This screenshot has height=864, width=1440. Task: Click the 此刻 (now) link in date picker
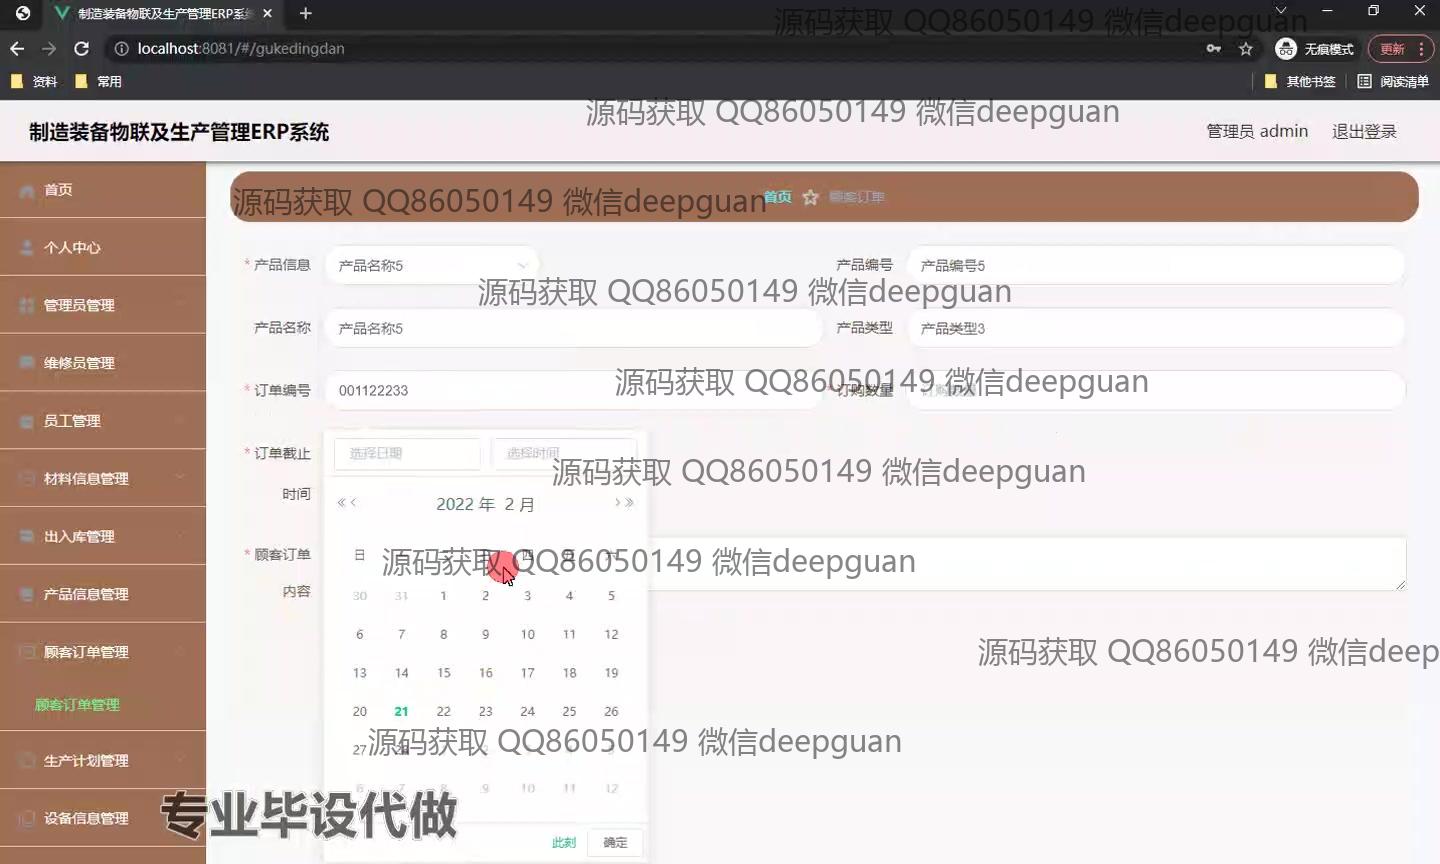coord(564,843)
